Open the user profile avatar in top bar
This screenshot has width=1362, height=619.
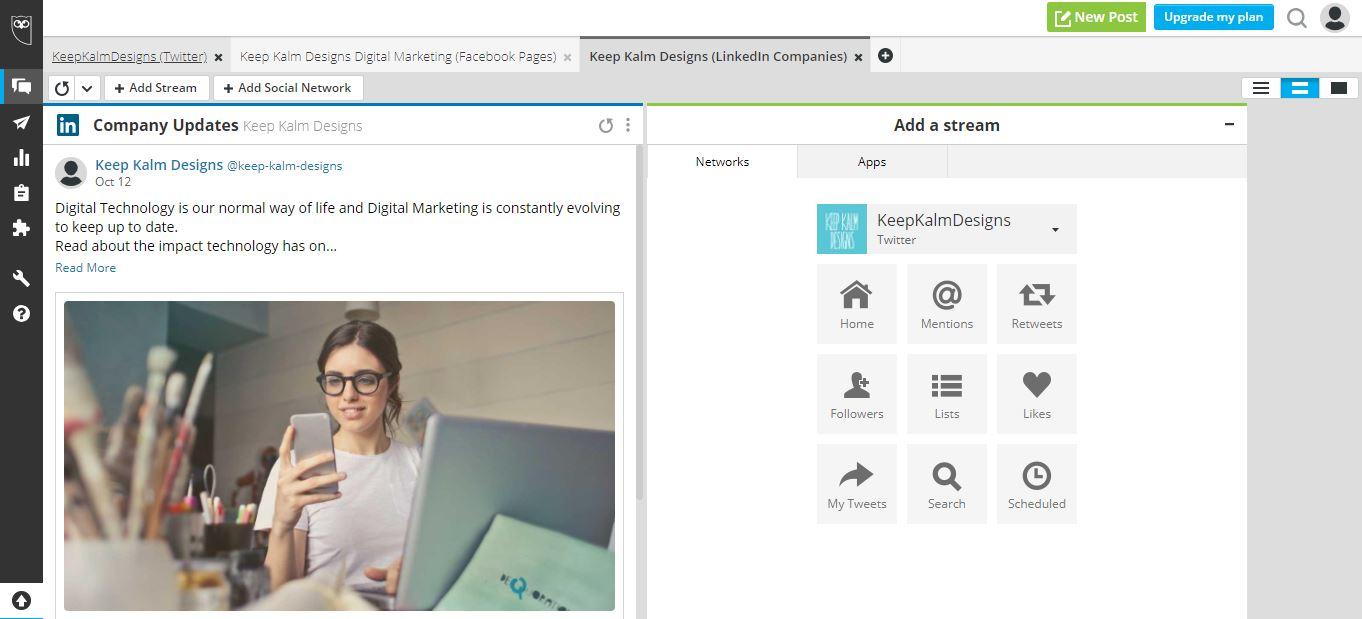pyautogui.click(x=1335, y=17)
